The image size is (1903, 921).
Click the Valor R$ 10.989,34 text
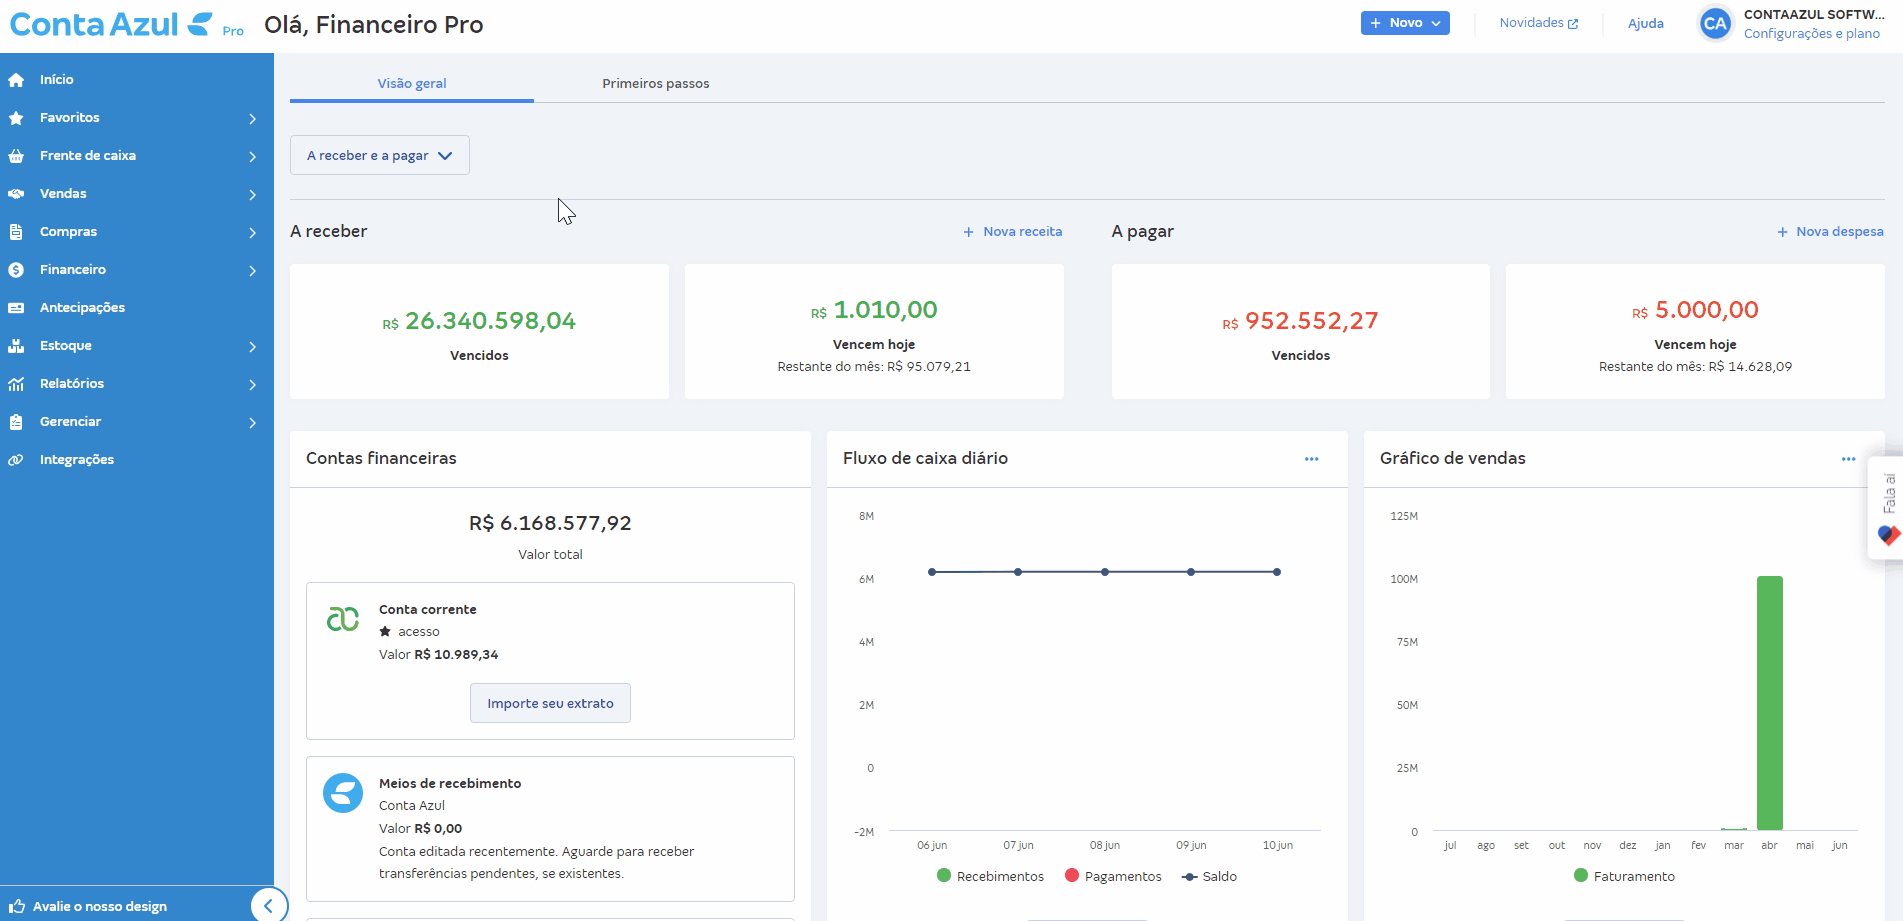pos(438,655)
